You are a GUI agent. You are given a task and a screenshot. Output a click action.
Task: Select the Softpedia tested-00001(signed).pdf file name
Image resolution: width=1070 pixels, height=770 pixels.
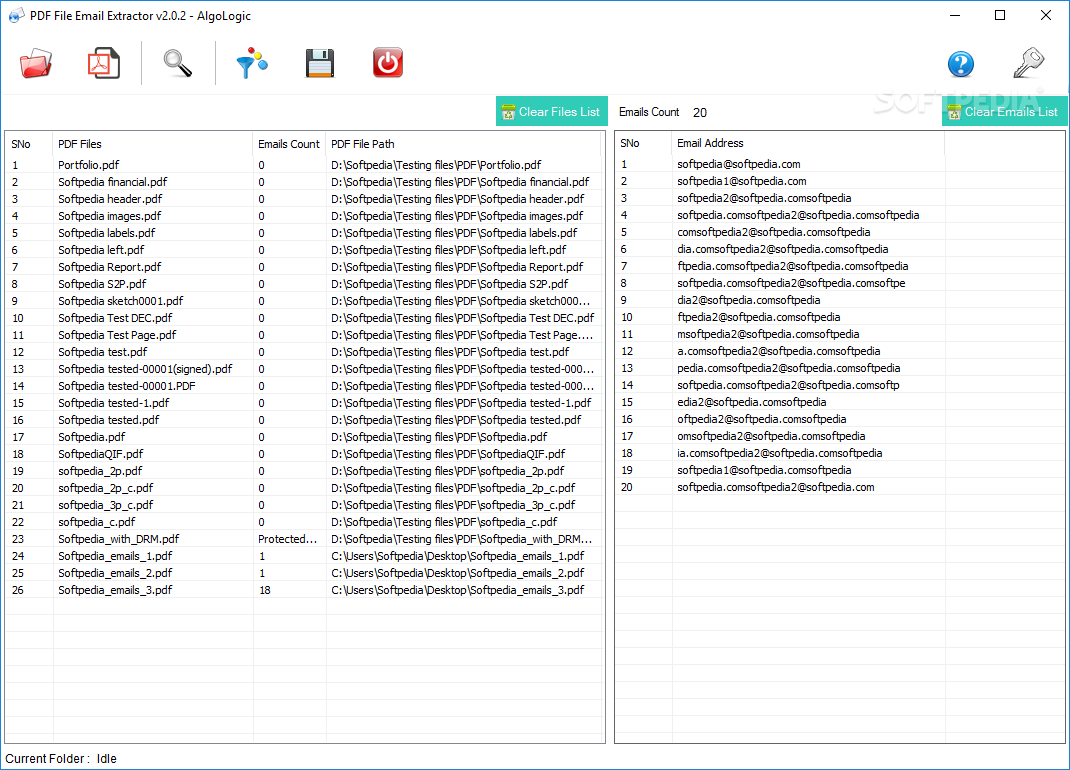[145, 369]
